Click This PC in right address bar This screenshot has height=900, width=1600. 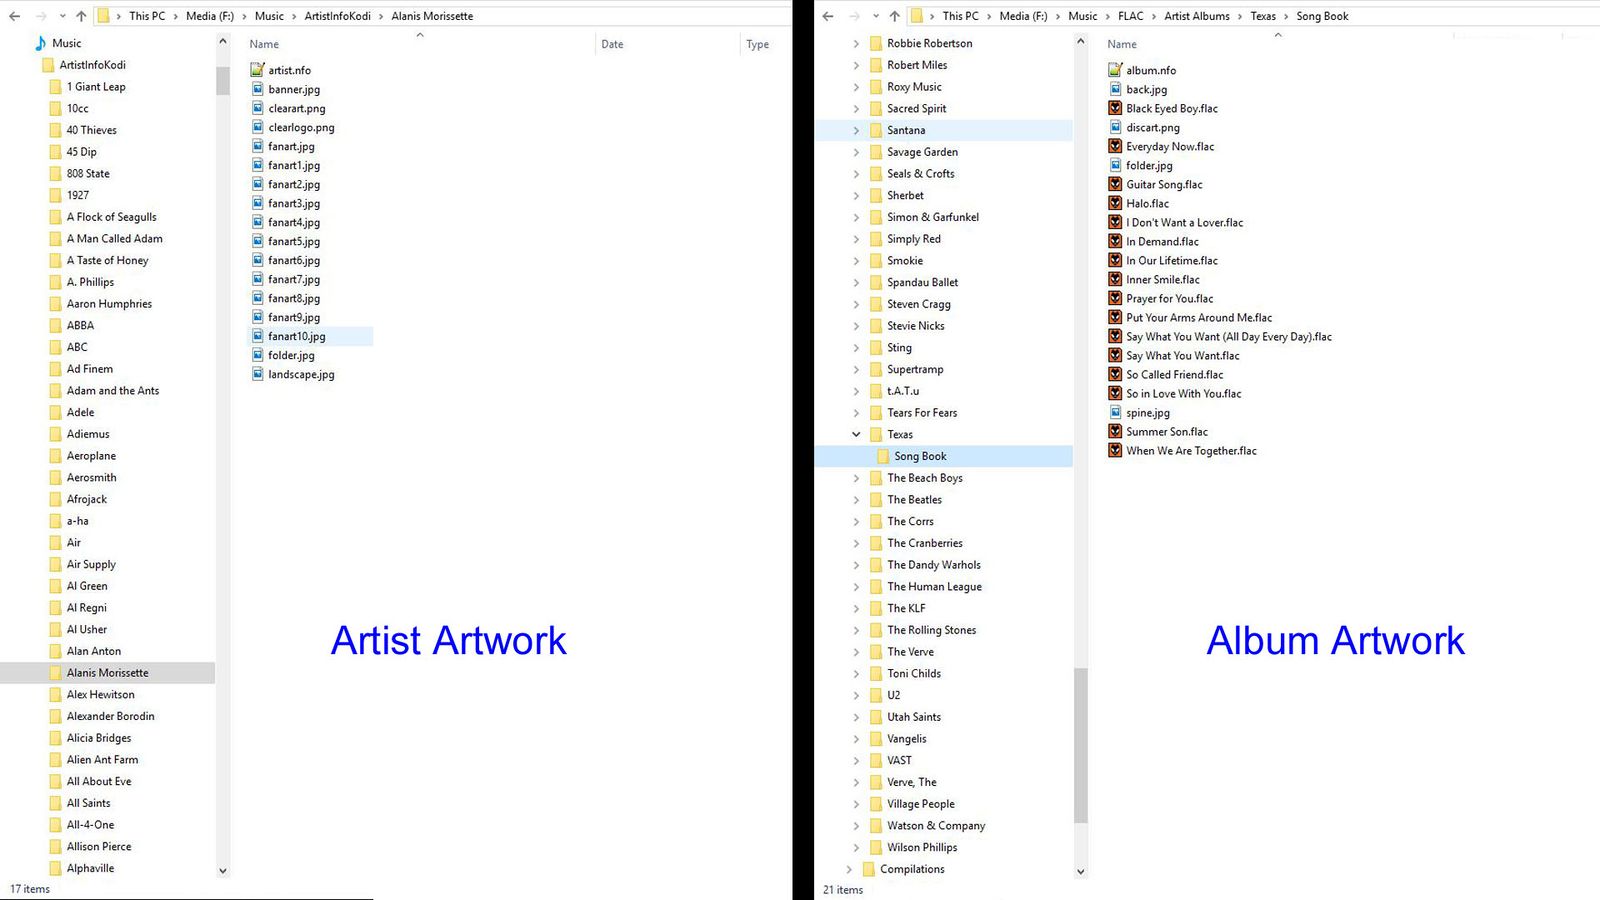coord(961,16)
